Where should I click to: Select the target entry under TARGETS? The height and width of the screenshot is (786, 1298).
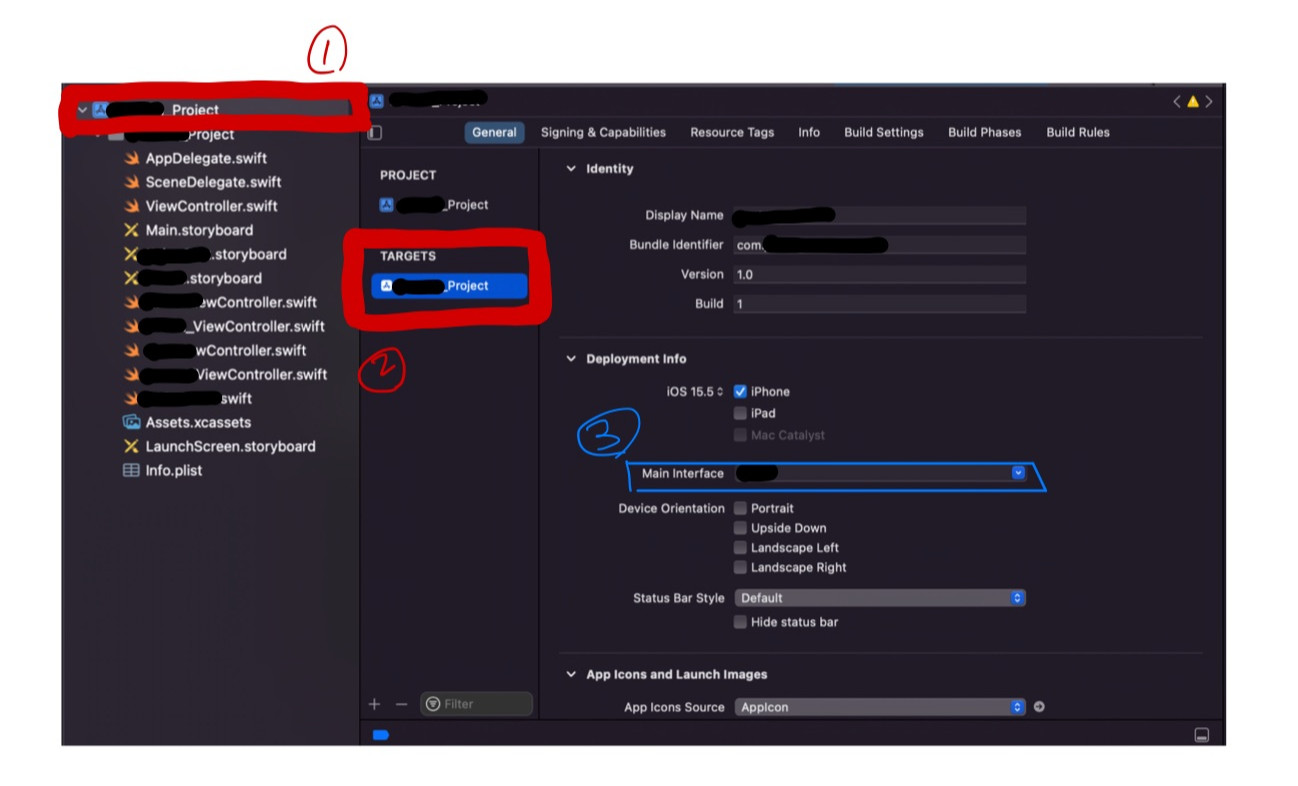pos(448,286)
